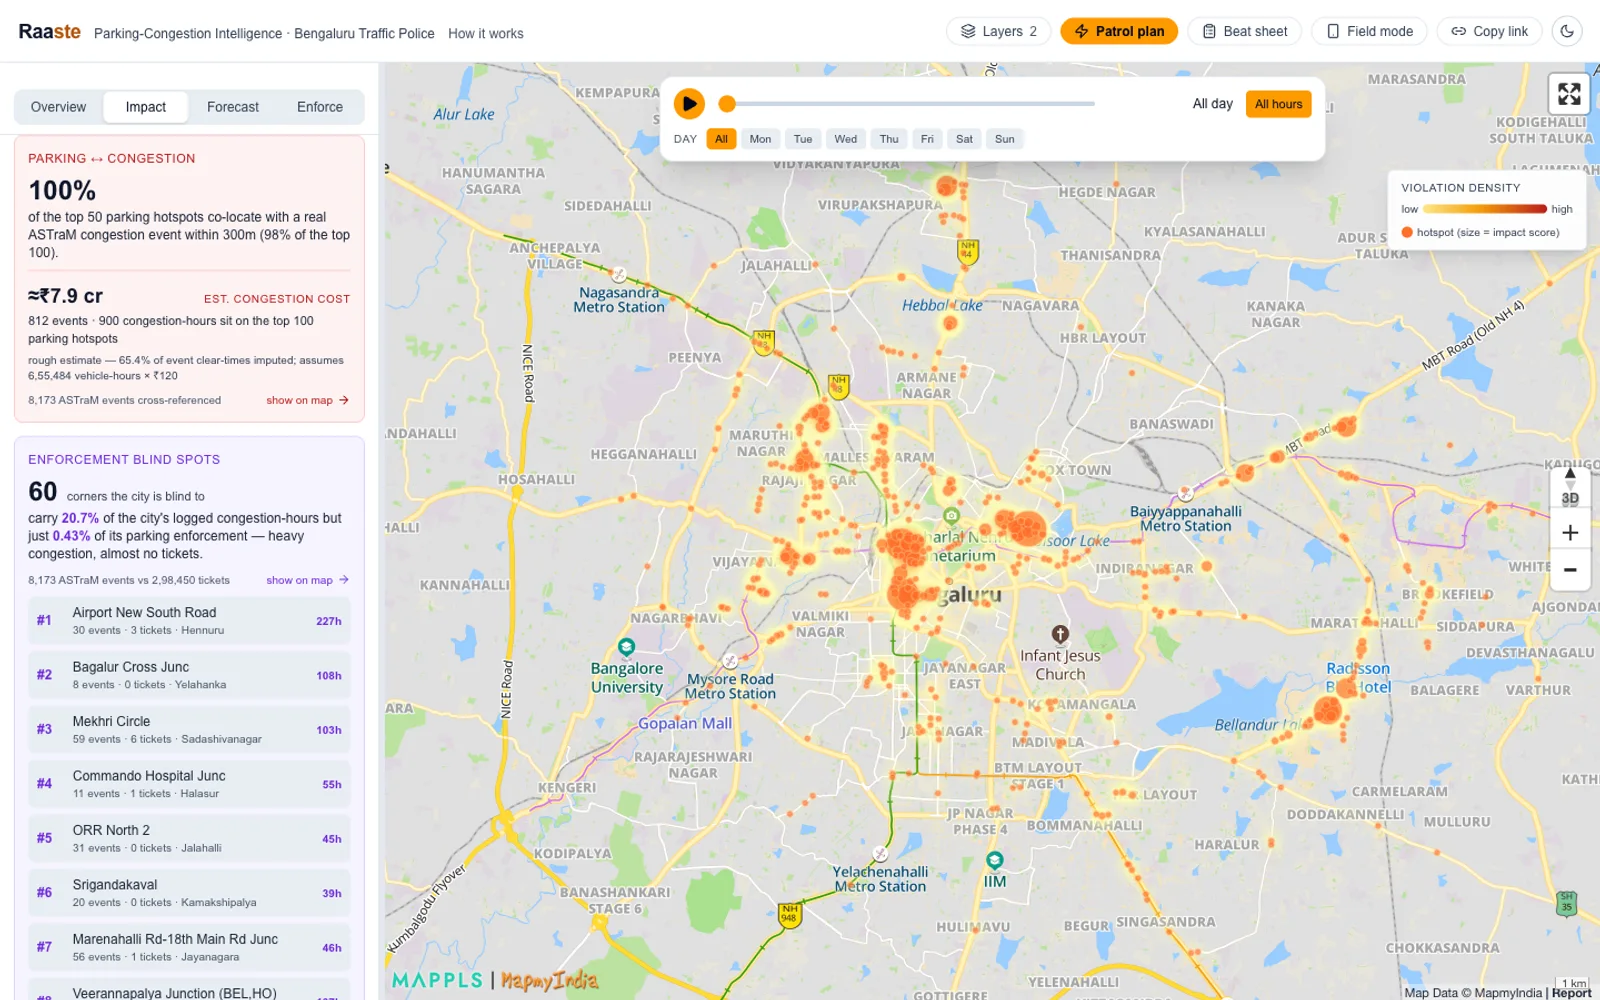The height and width of the screenshot is (1000, 1600).
Task: Select Bagalur Cross Junc row
Action: point(189,675)
